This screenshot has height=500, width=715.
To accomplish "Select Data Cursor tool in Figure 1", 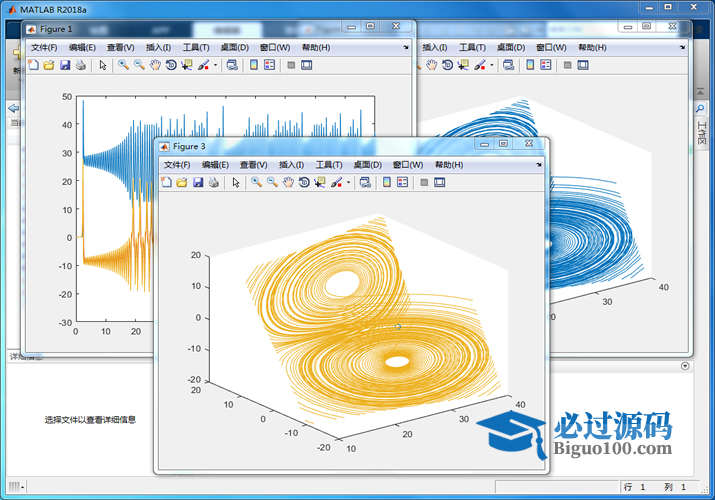I will [187, 65].
